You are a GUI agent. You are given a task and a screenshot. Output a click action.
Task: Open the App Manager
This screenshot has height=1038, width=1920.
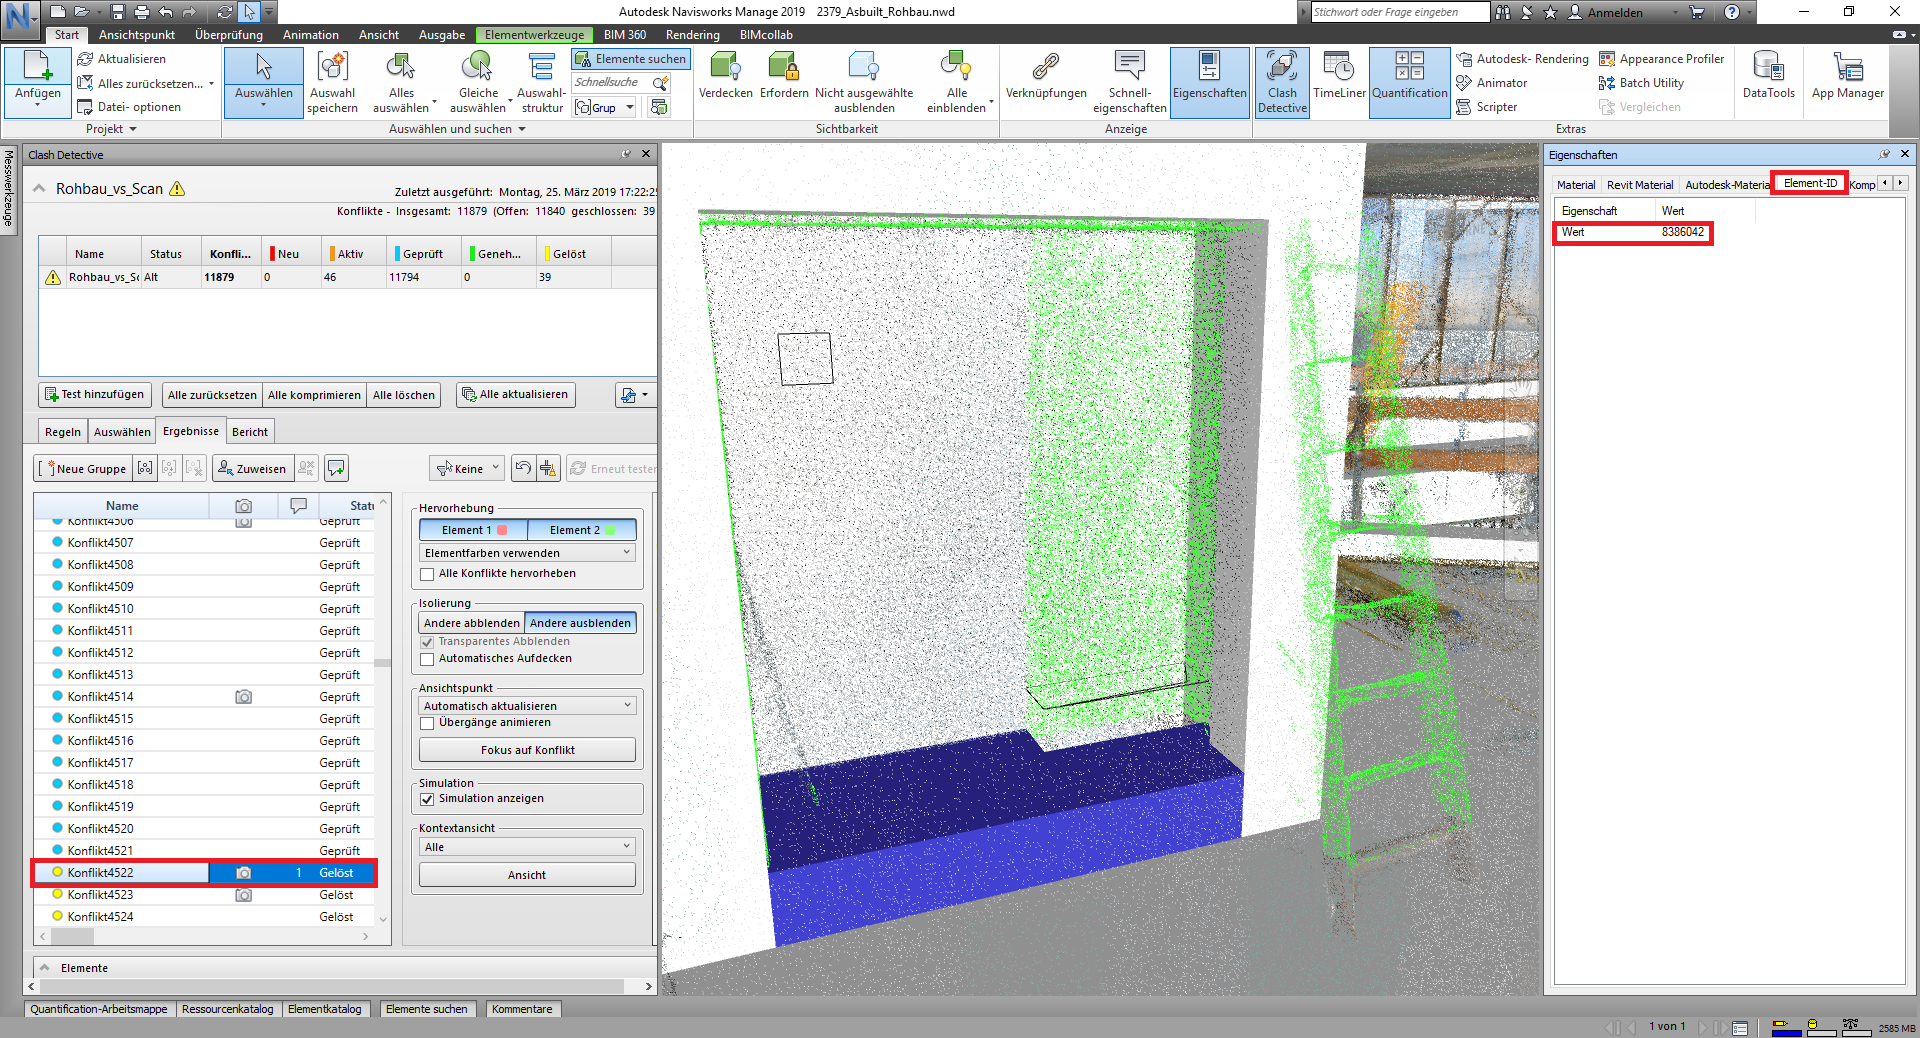click(1847, 78)
